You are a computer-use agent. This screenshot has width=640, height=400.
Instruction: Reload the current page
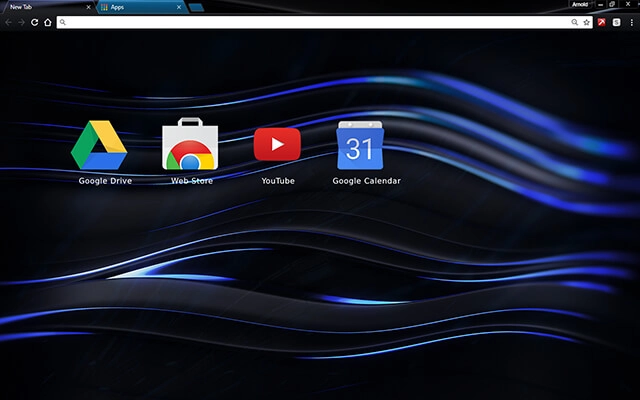click(35, 22)
